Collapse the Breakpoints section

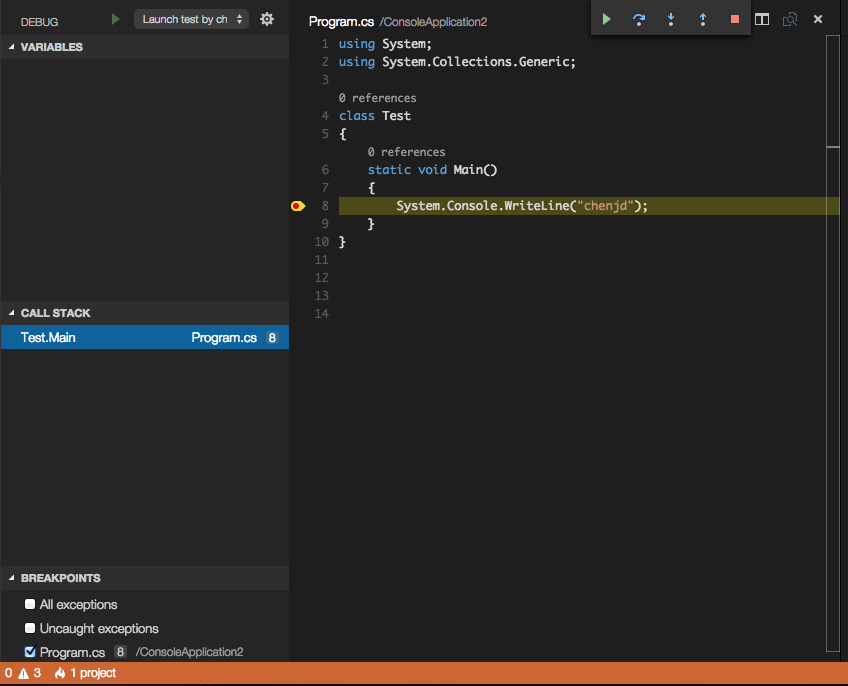[11, 578]
